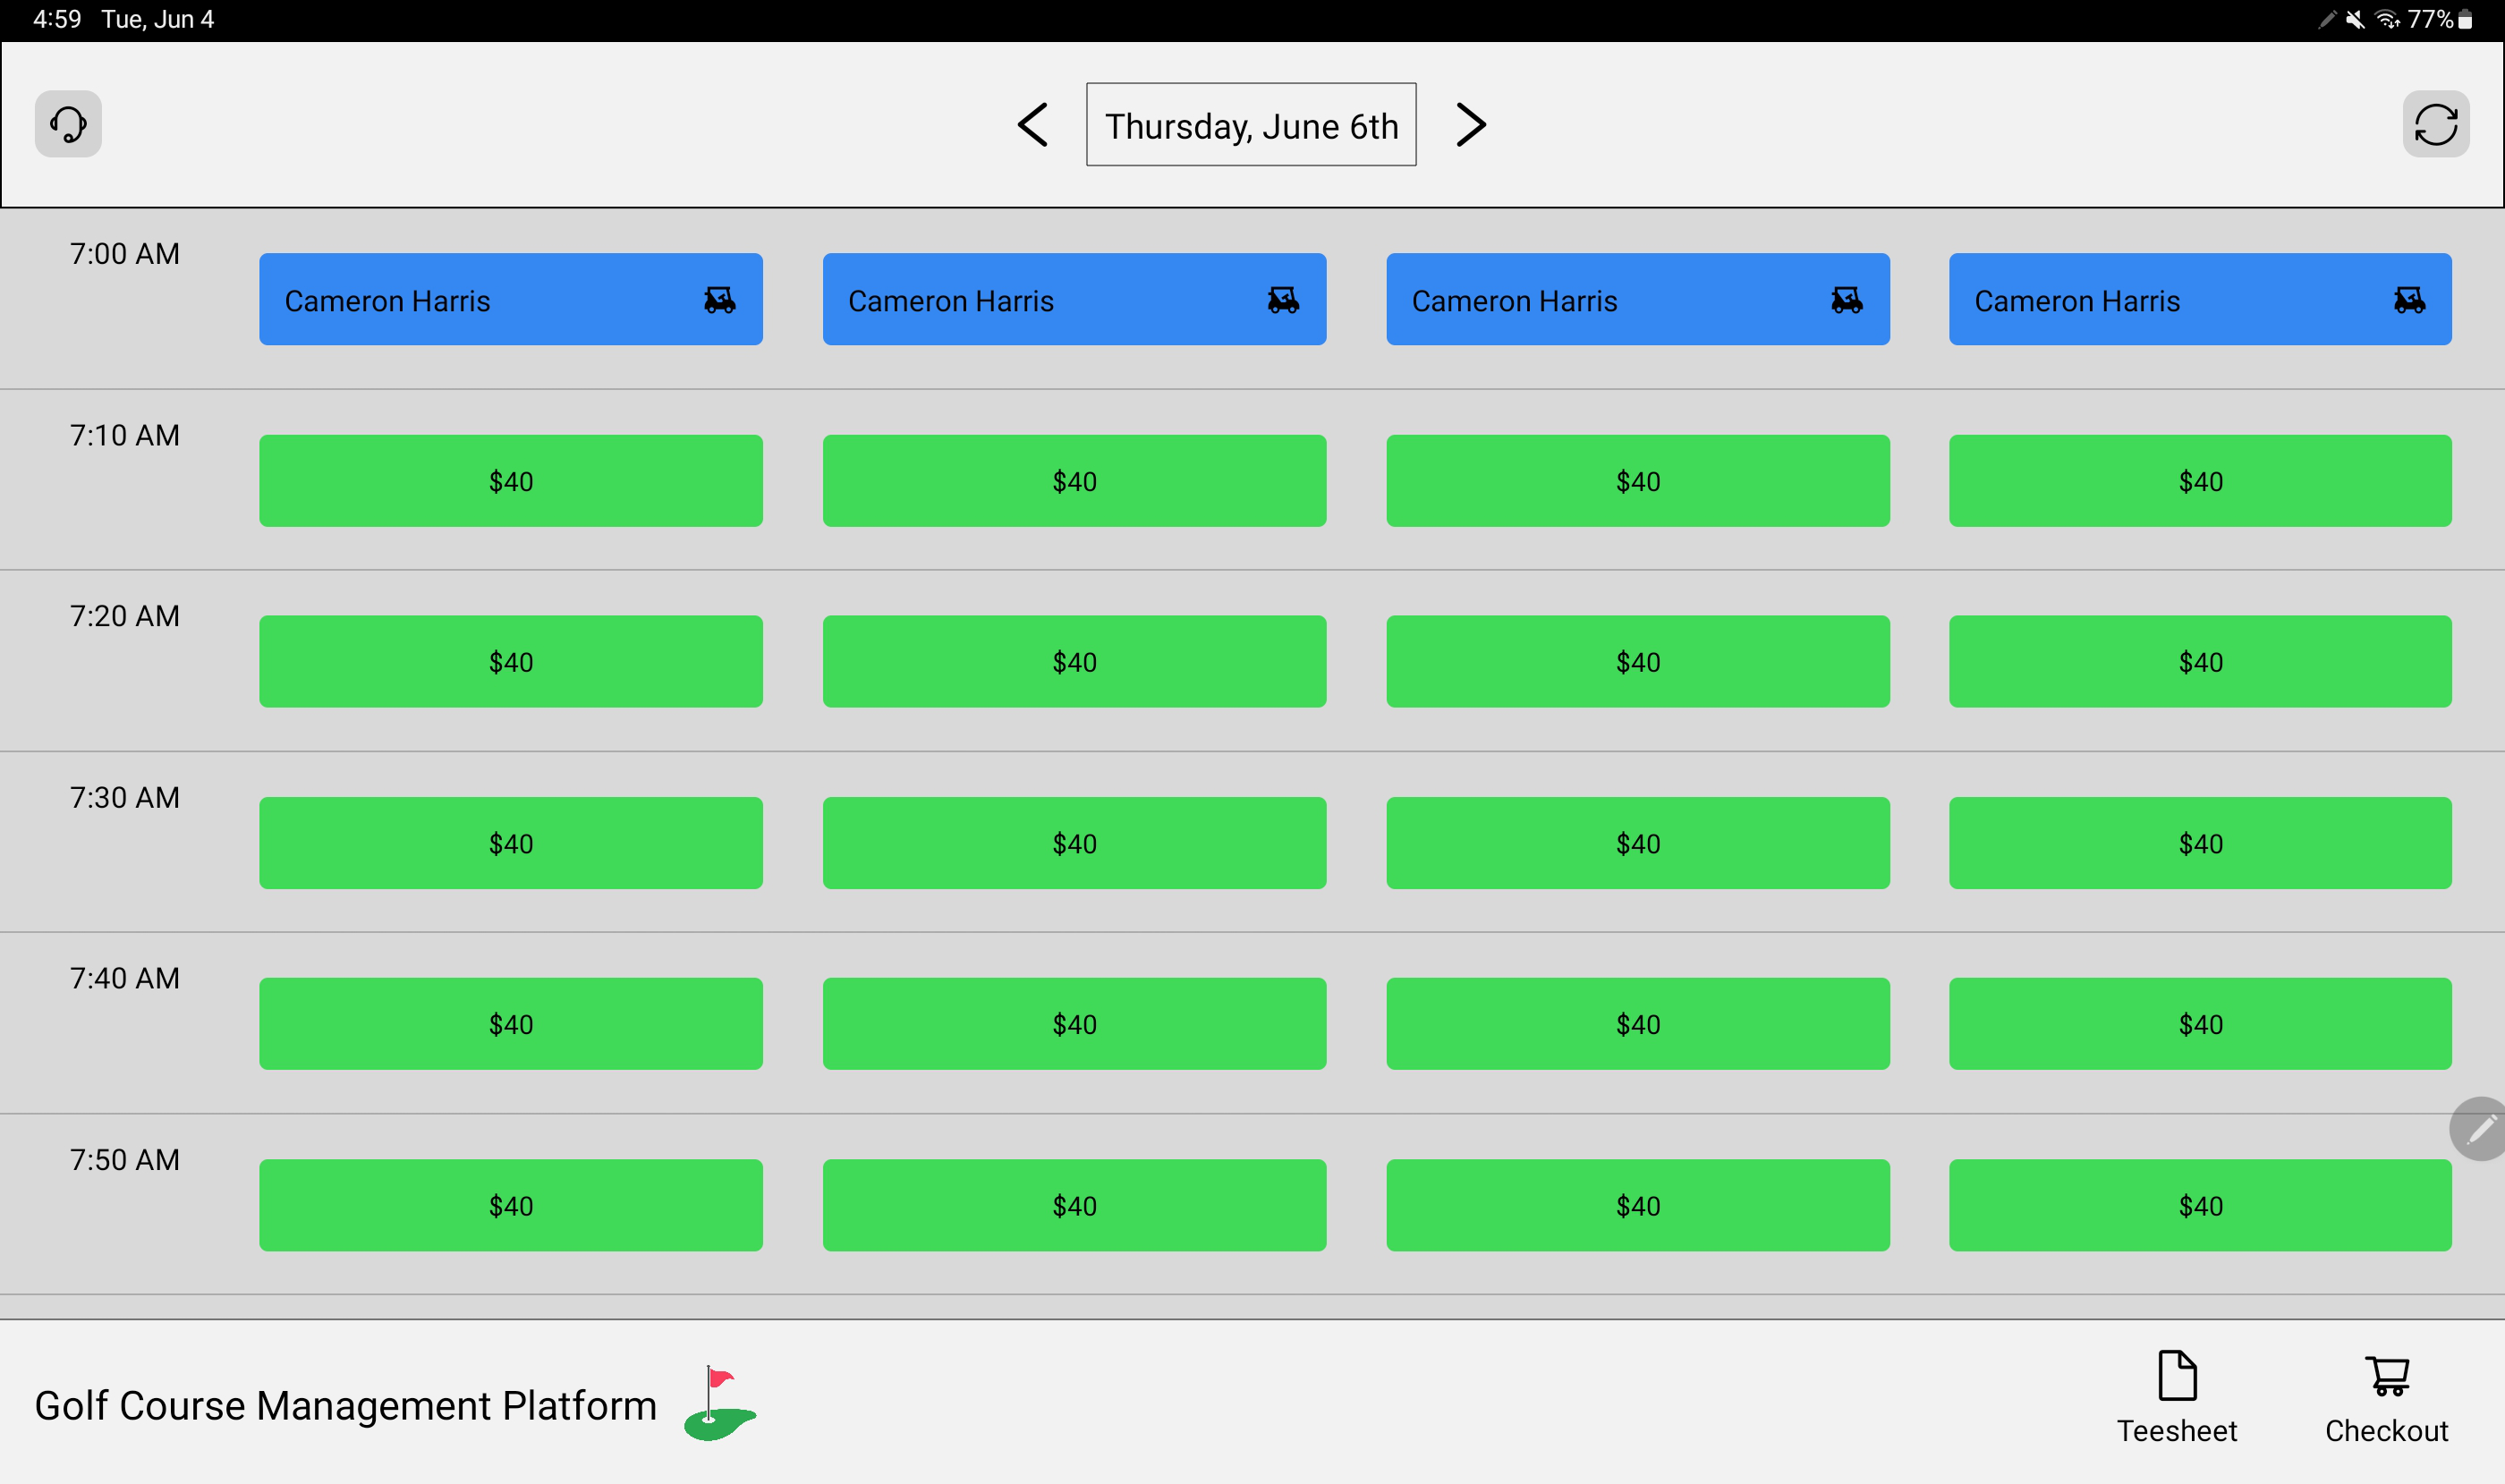Image resolution: width=2505 pixels, height=1484 pixels.
Task: Tap golf cart icon on first Cameron Harris booking
Action: pos(719,300)
